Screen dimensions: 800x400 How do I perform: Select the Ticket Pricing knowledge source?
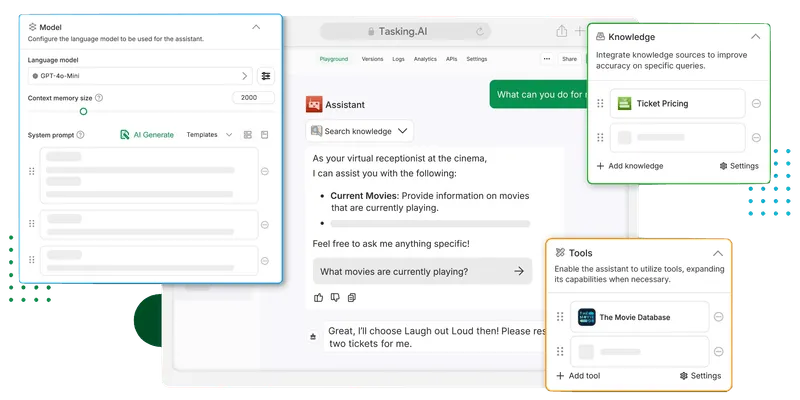click(678, 104)
